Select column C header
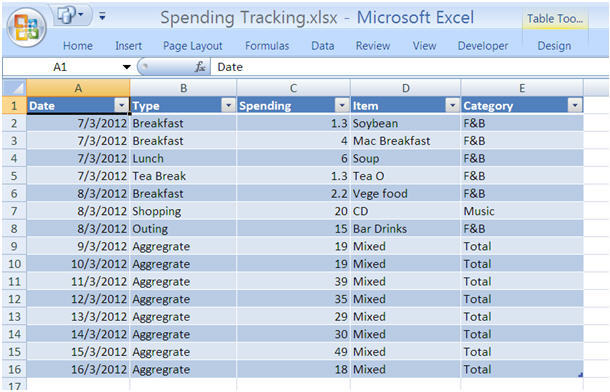610x392 pixels. [x=293, y=88]
